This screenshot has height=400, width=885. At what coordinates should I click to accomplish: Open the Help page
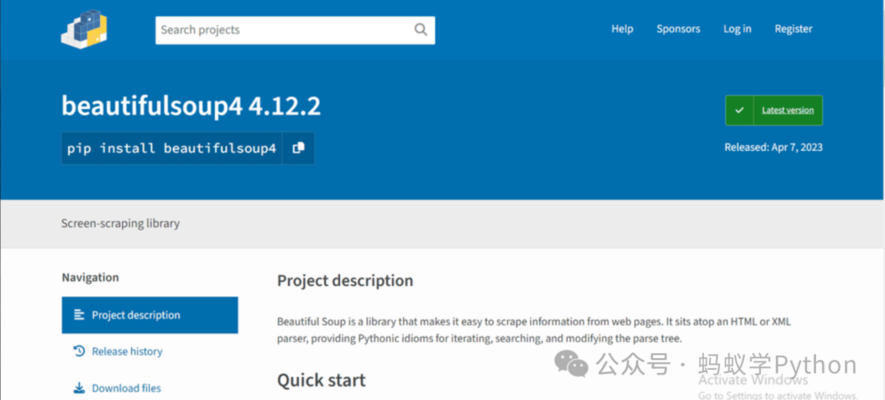point(622,29)
